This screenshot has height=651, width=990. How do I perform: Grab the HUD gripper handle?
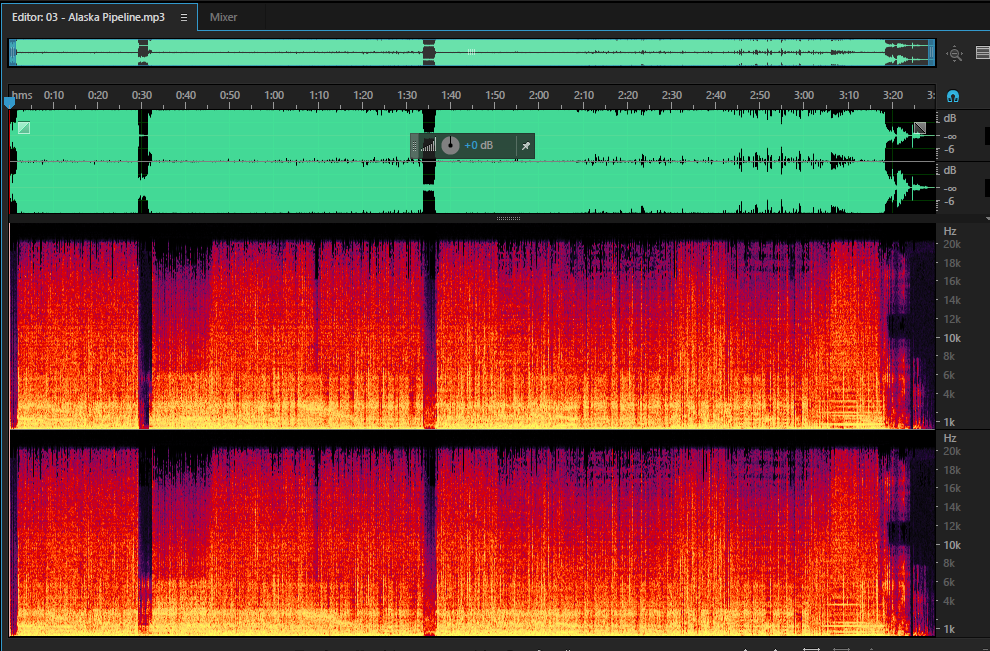pyautogui.click(x=414, y=146)
